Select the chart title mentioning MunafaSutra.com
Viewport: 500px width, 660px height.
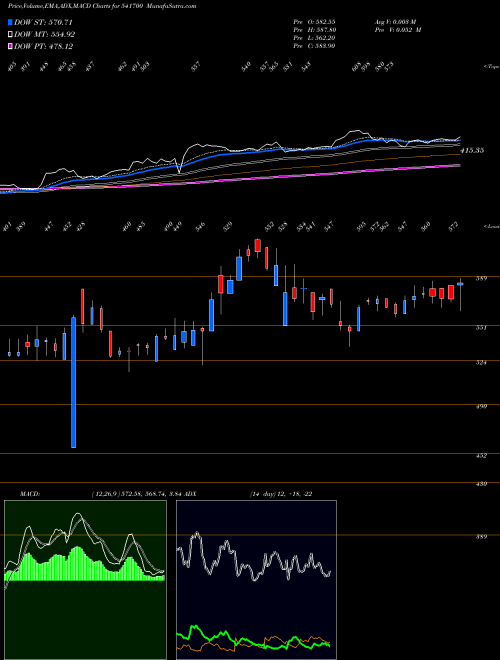102,6
